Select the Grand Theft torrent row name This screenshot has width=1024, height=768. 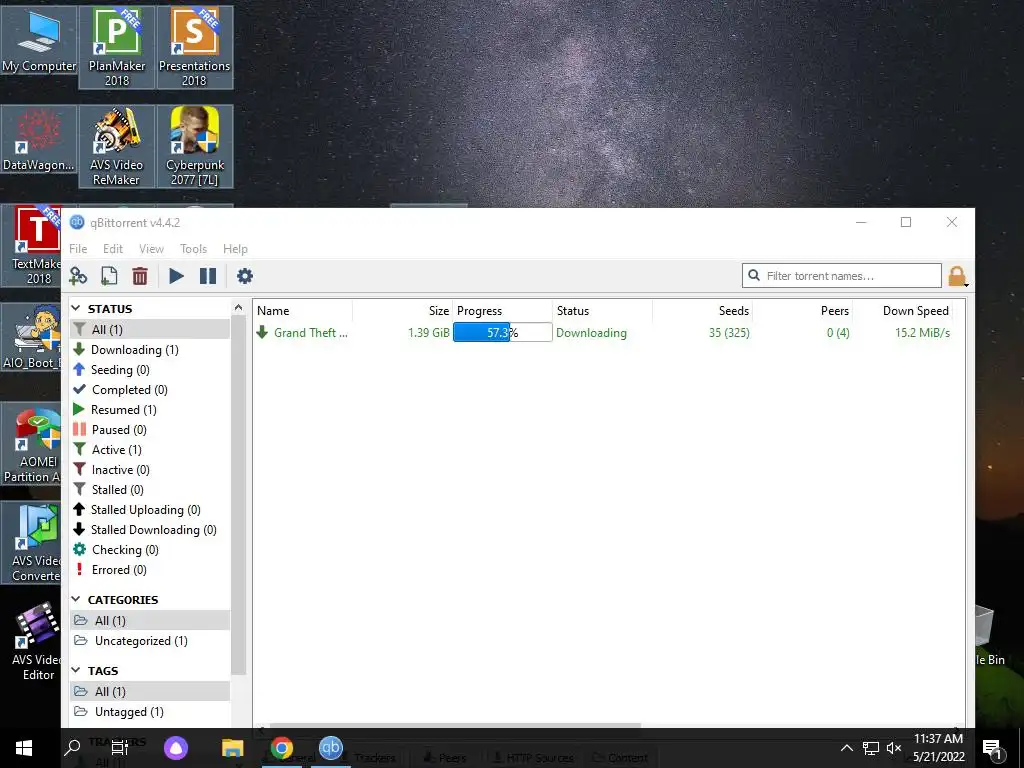[311, 332]
